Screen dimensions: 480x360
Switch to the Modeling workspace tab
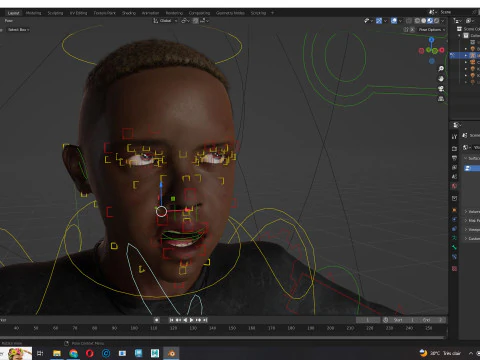[33, 13]
